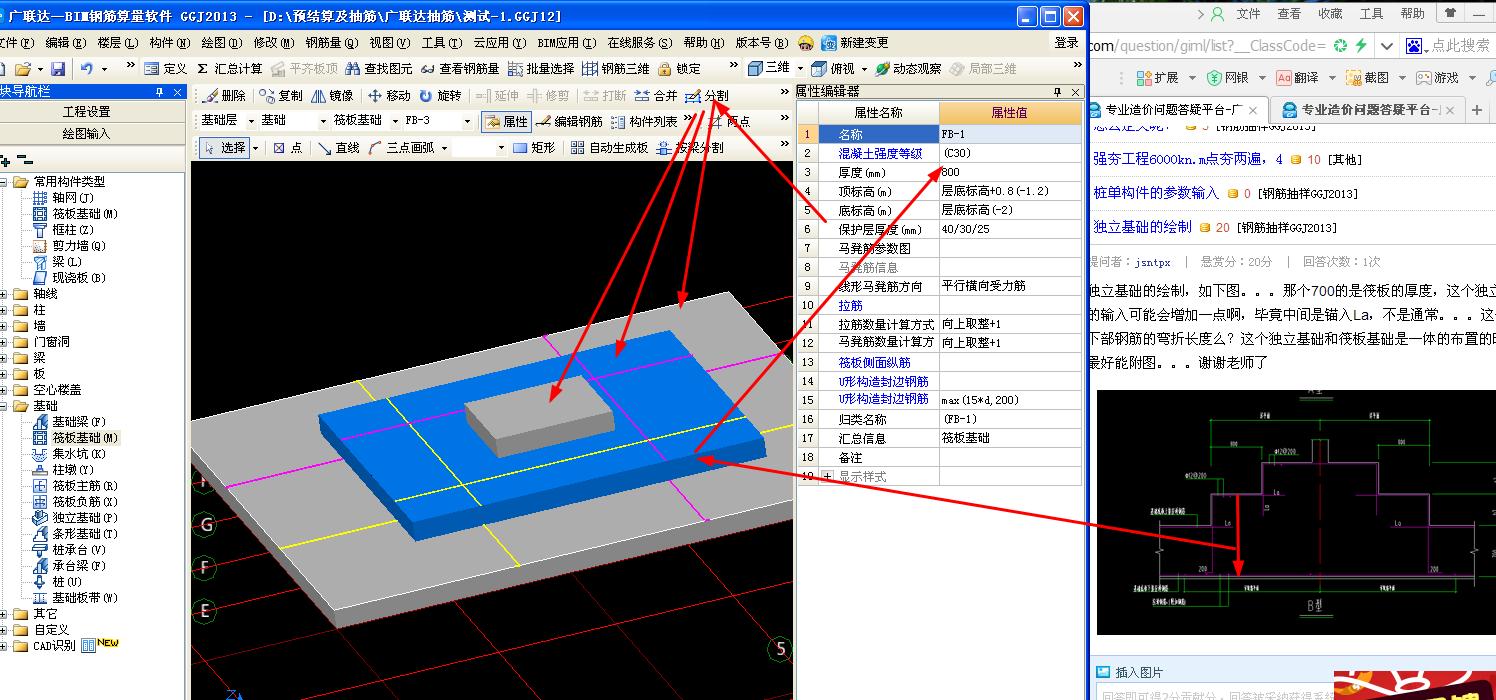Open 构件列表 component list

tap(644, 121)
